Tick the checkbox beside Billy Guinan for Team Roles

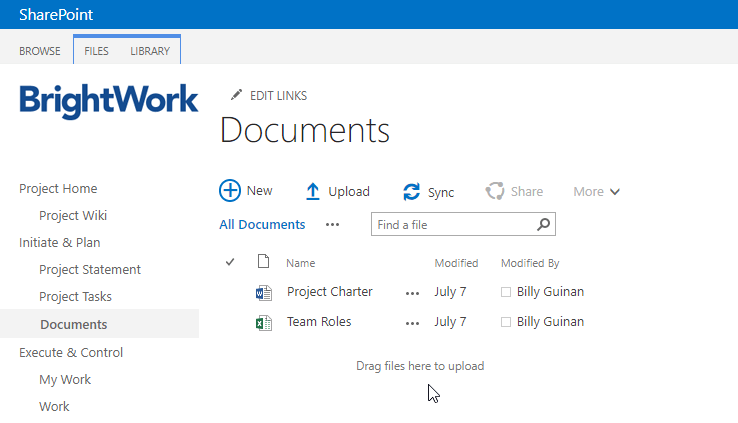pyautogui.click(x=506, y=323)
